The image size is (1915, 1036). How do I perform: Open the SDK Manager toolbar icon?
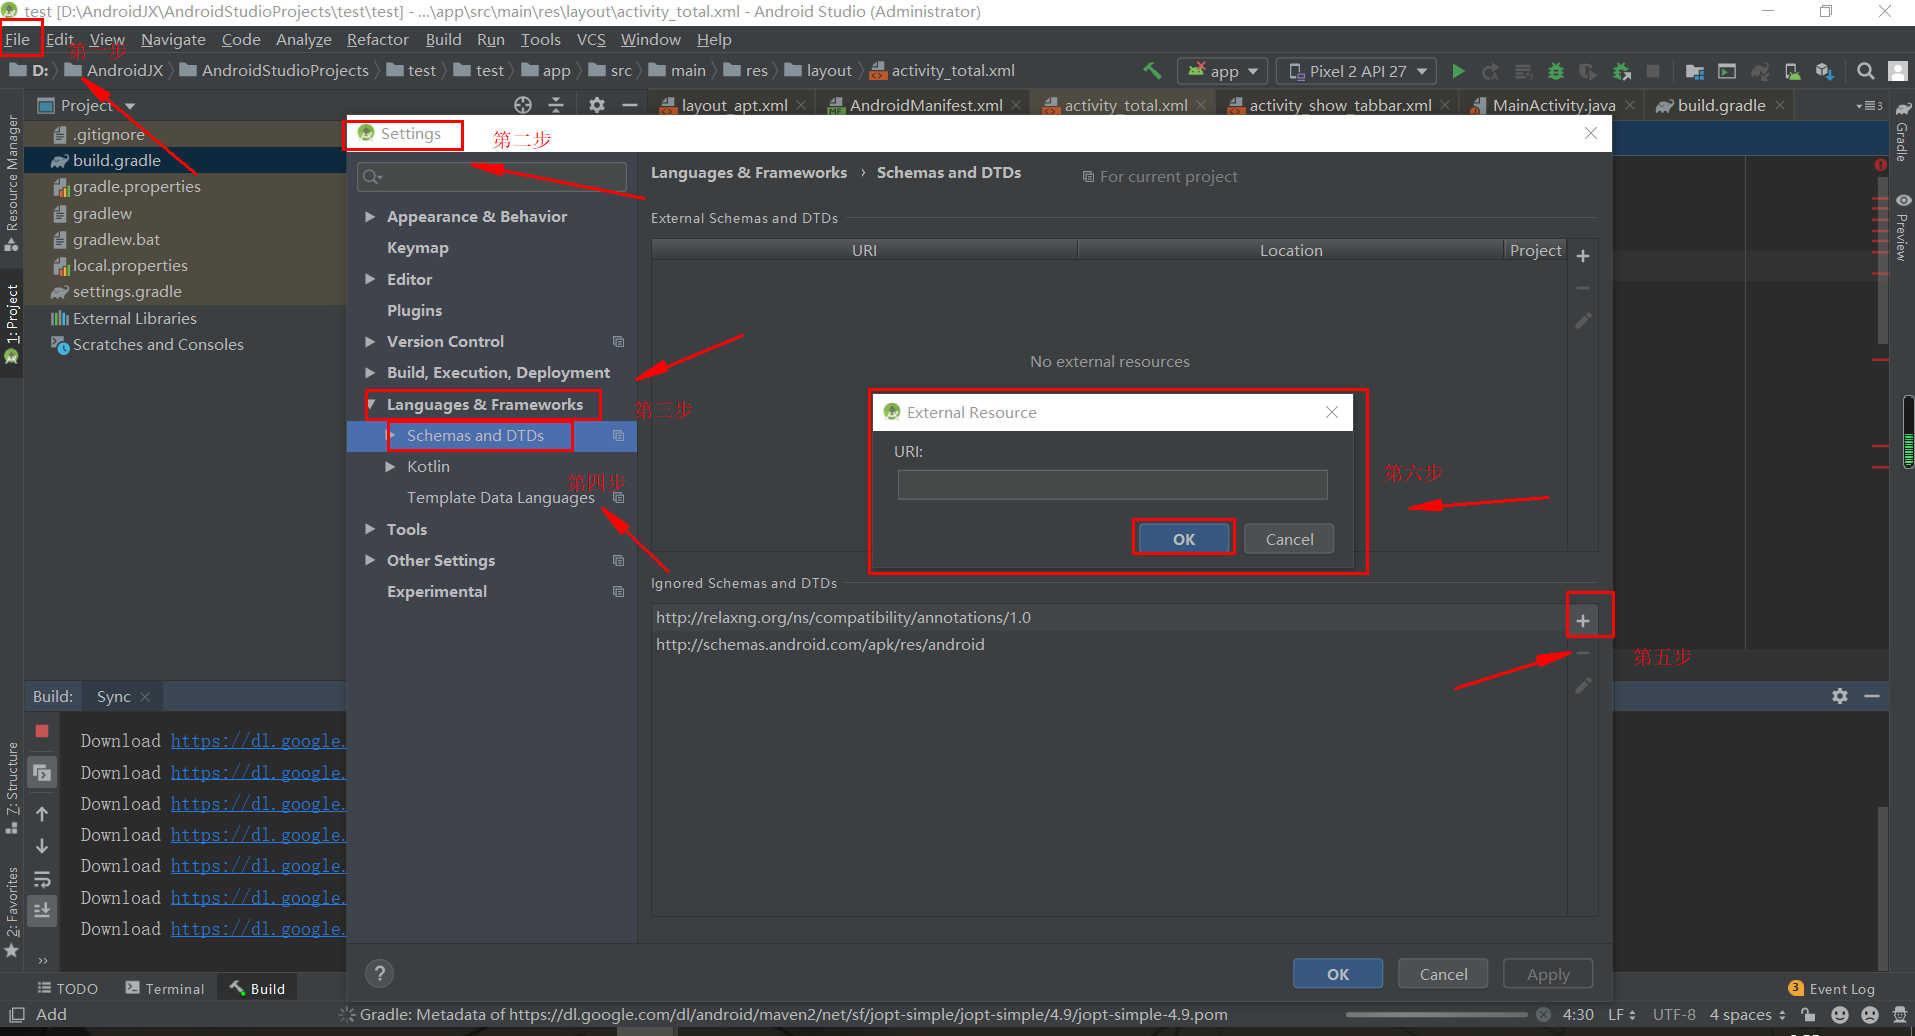click(1825, 71)
